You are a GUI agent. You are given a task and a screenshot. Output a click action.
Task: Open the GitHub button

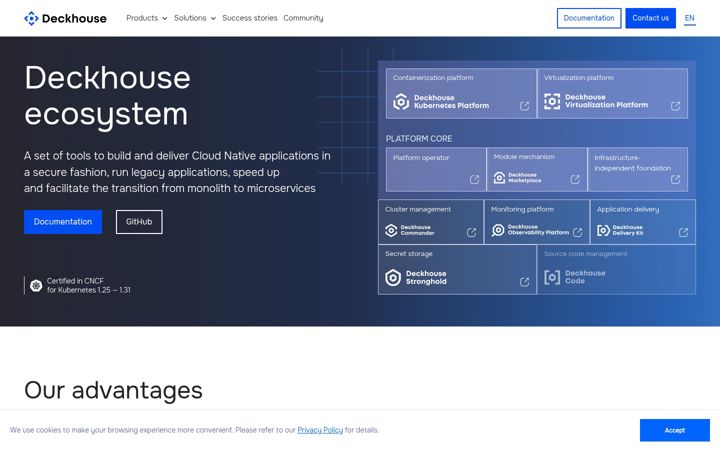[139, 222]
